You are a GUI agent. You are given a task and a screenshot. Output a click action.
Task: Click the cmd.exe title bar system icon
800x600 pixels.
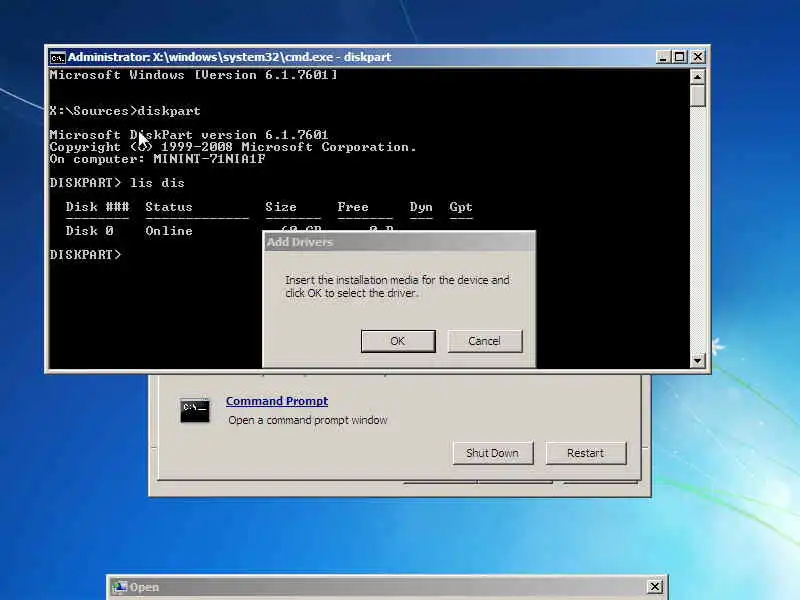coord(57,57)
